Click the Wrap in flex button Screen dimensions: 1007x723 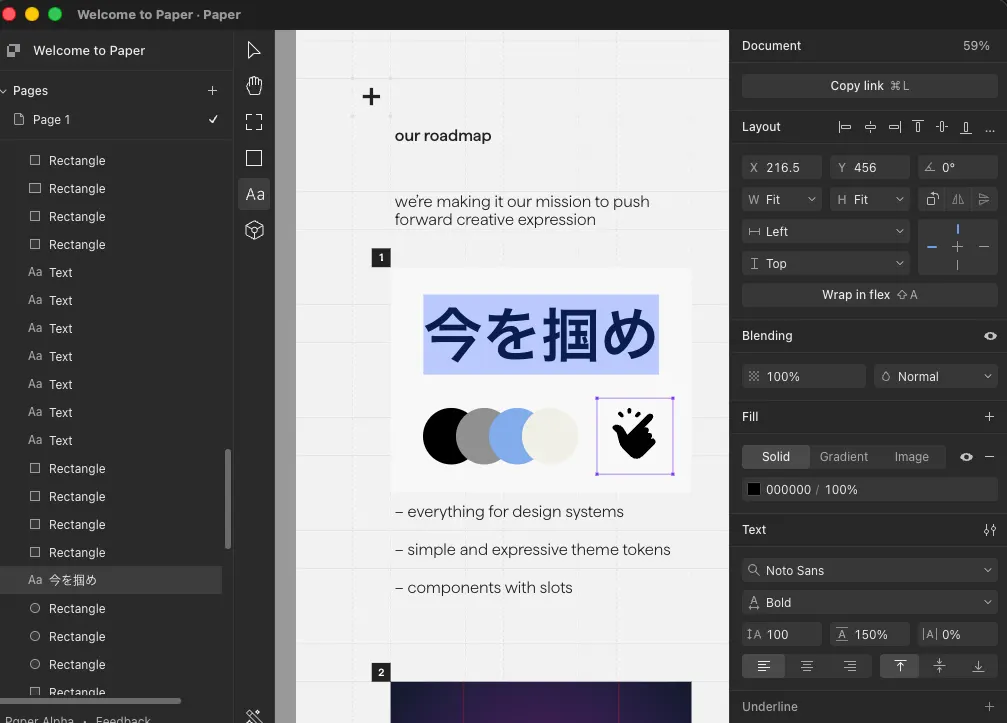[870, 295]
